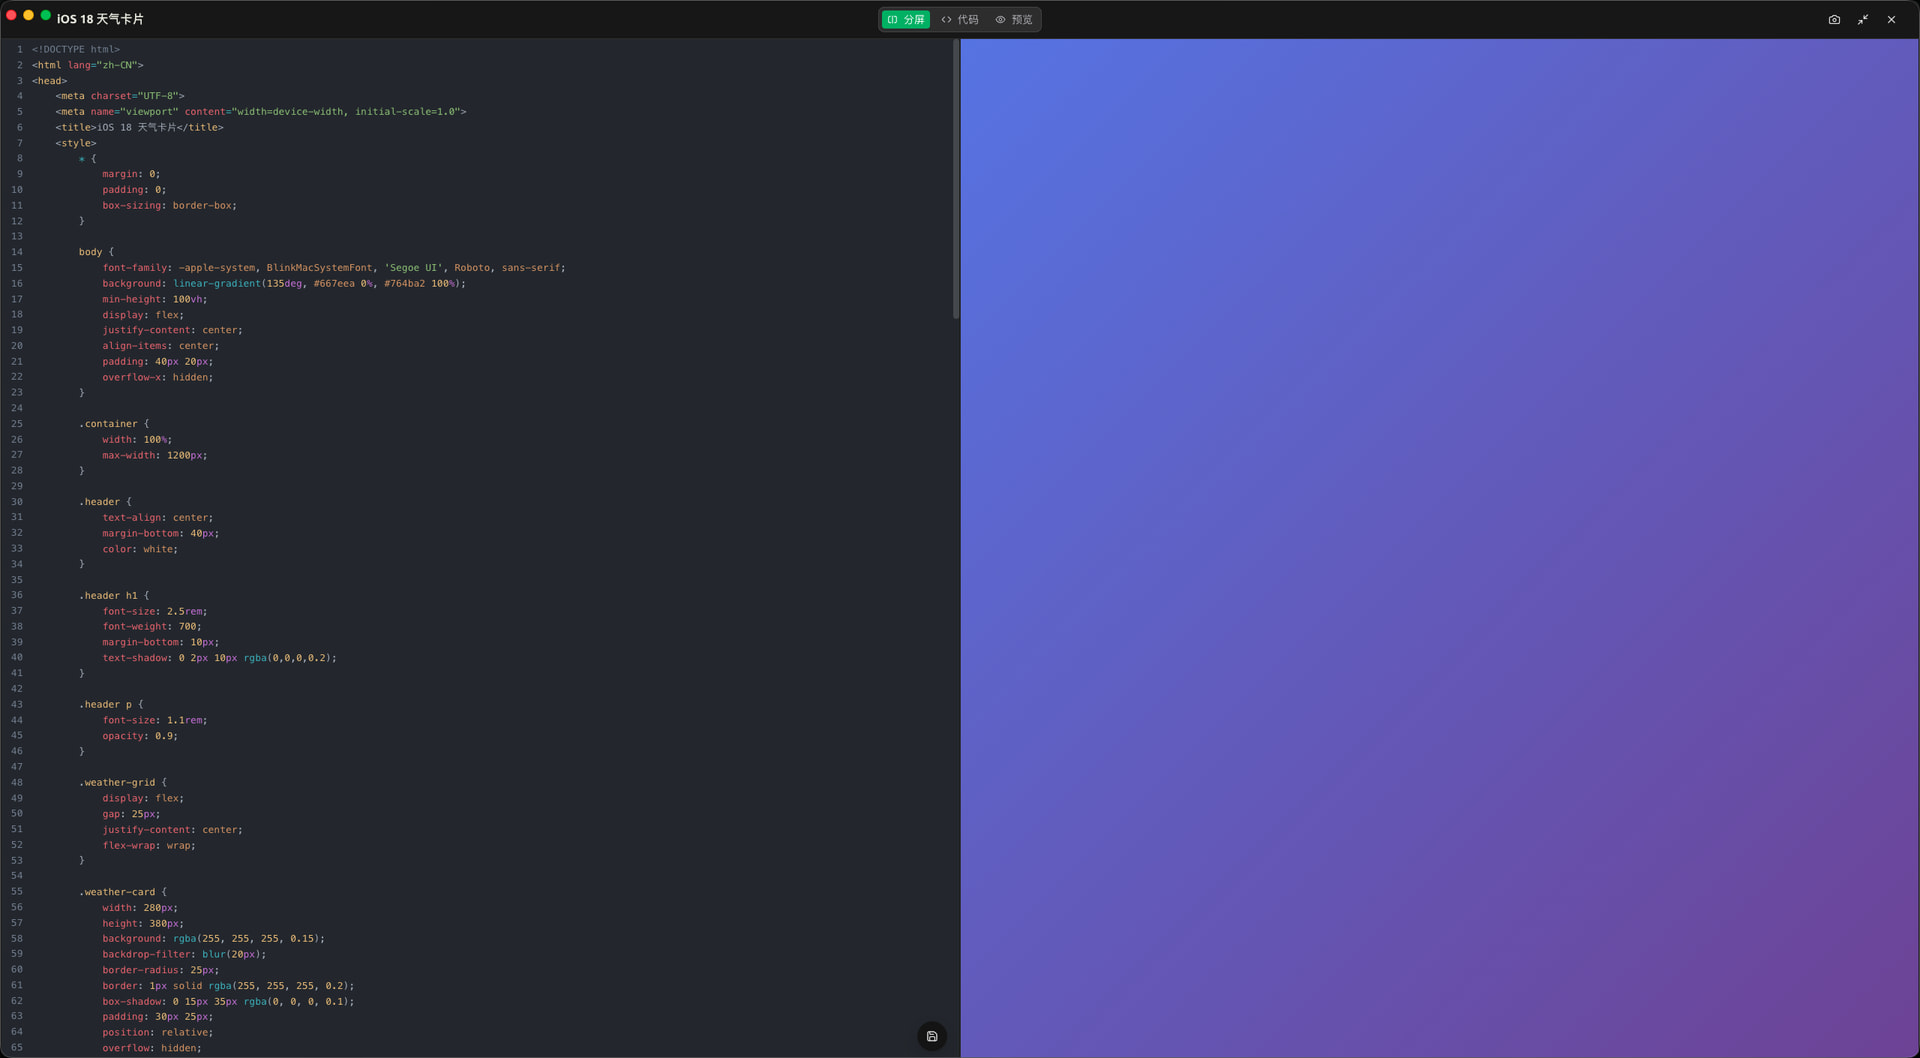
Task: Click the '.weather-grid {' selector line
Action: 123,783
